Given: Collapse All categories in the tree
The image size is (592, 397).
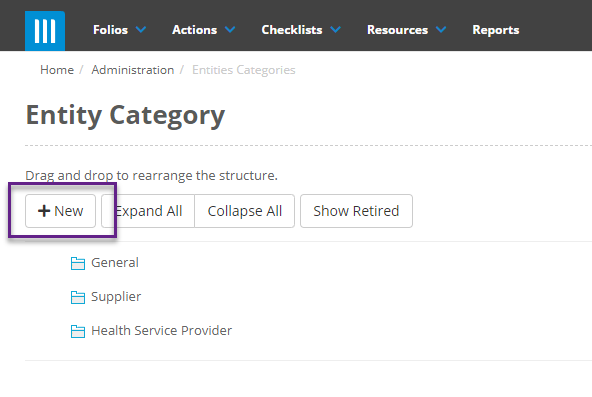Looking at the screenshot, I should pyautogui.click(x=245, y=211).
